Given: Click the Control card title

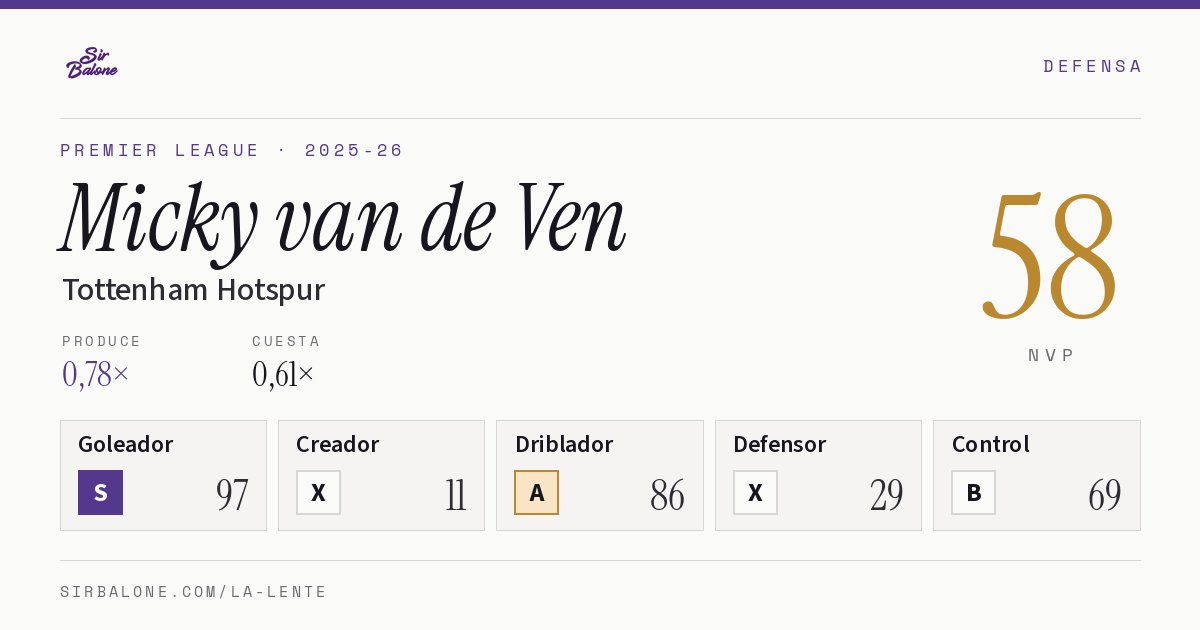Looking at the screenshot, I should pyautogui.click(x=991, y=444).
